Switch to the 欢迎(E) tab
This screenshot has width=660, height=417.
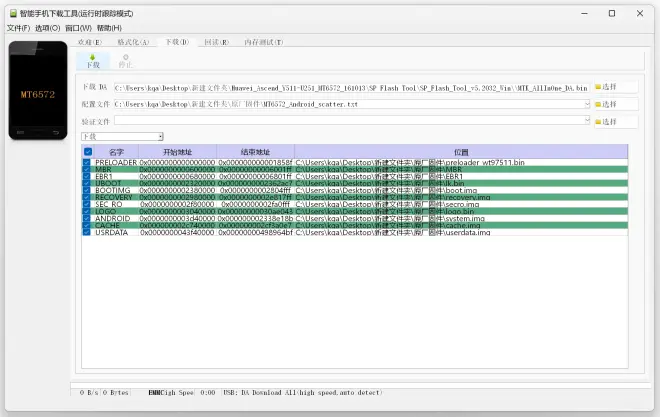point(90,42)
